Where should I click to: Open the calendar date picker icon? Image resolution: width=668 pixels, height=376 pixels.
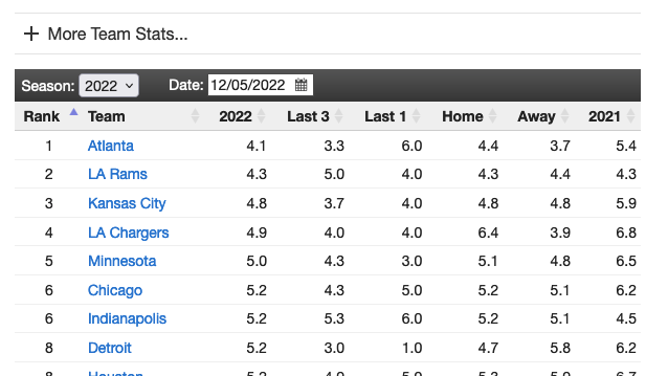pos(301,85)
